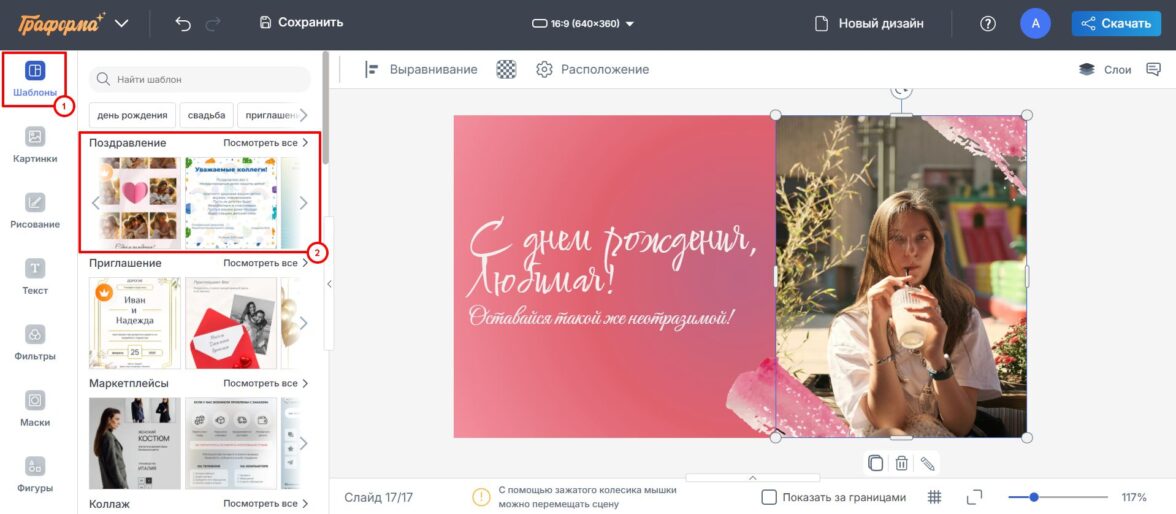Click the Найти шаблон search field

200,79
